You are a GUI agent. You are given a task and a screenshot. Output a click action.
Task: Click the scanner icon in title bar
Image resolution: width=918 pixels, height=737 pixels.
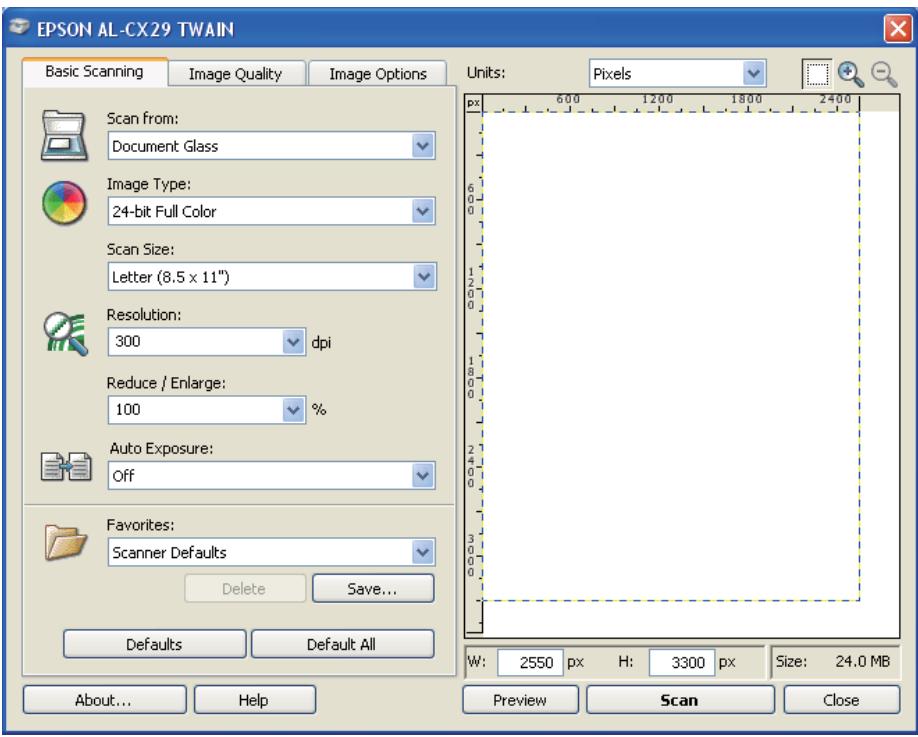pos(19,28)
